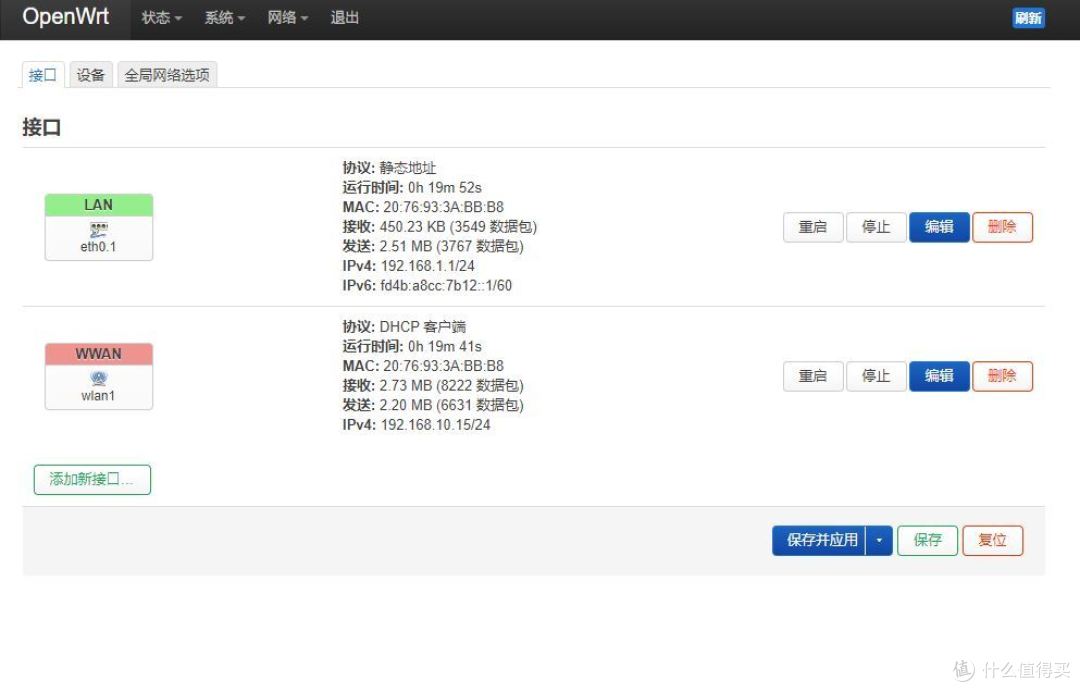Switch to the 全局网络选项 tab
This screenshot has width=1080, height=692.
pyautogui.click(x=168, y=73)
